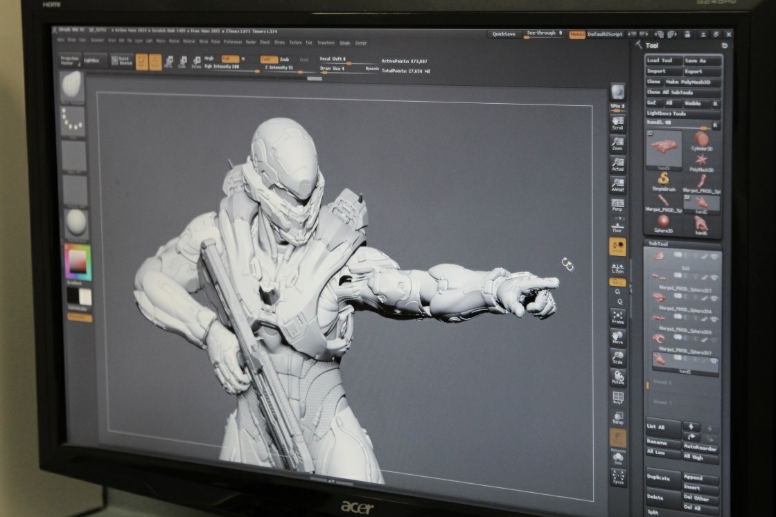
Task: Toggle Transp transparency button
Action: [x=618, y=419]
